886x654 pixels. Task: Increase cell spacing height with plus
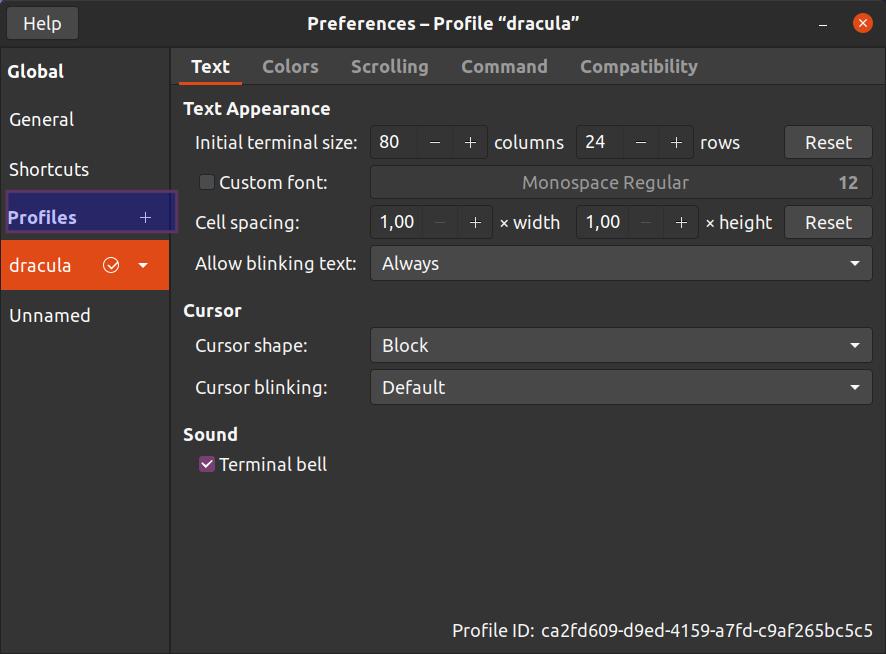pos(681,223)
